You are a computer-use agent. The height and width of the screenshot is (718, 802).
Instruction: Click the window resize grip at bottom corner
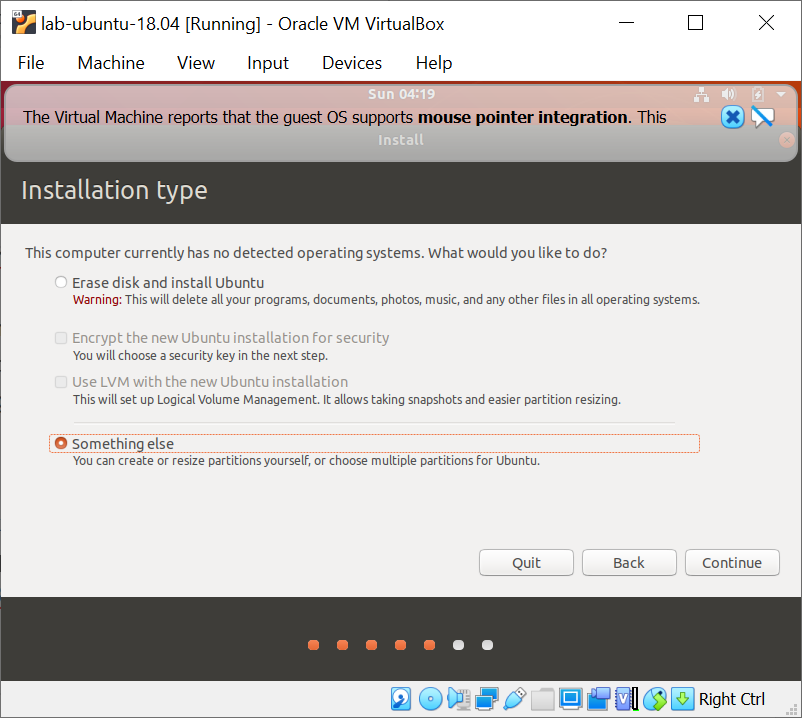coord(792,709)
